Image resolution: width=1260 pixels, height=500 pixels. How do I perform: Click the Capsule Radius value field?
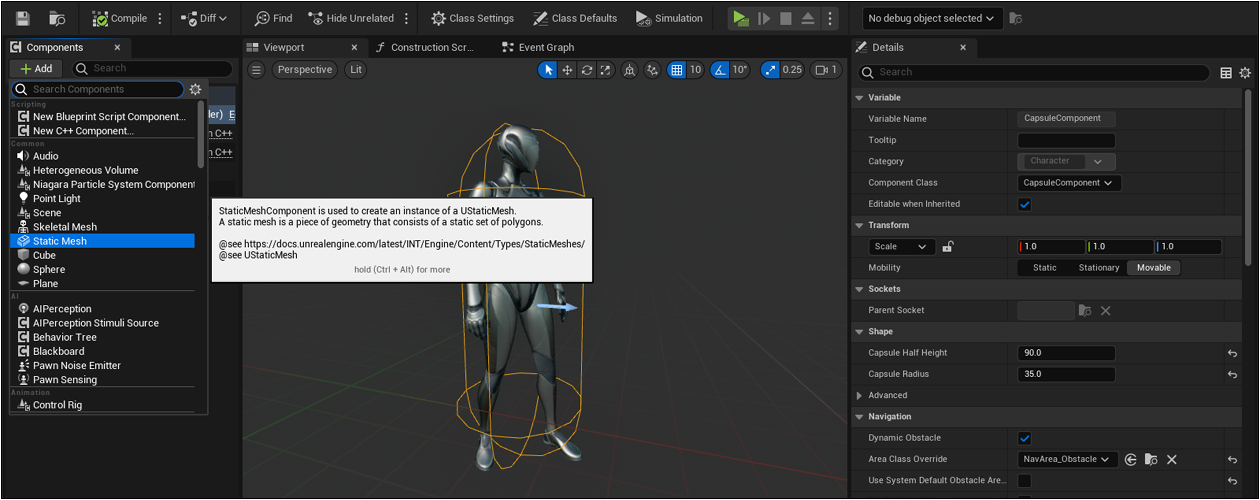pos(1065,374)
